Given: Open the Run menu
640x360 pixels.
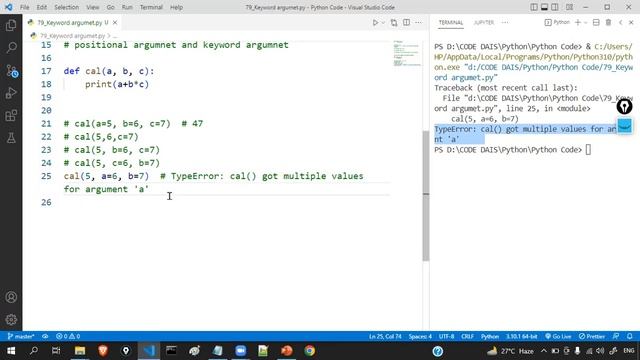Looking at the screenshot, I should [x=127, y=7].
